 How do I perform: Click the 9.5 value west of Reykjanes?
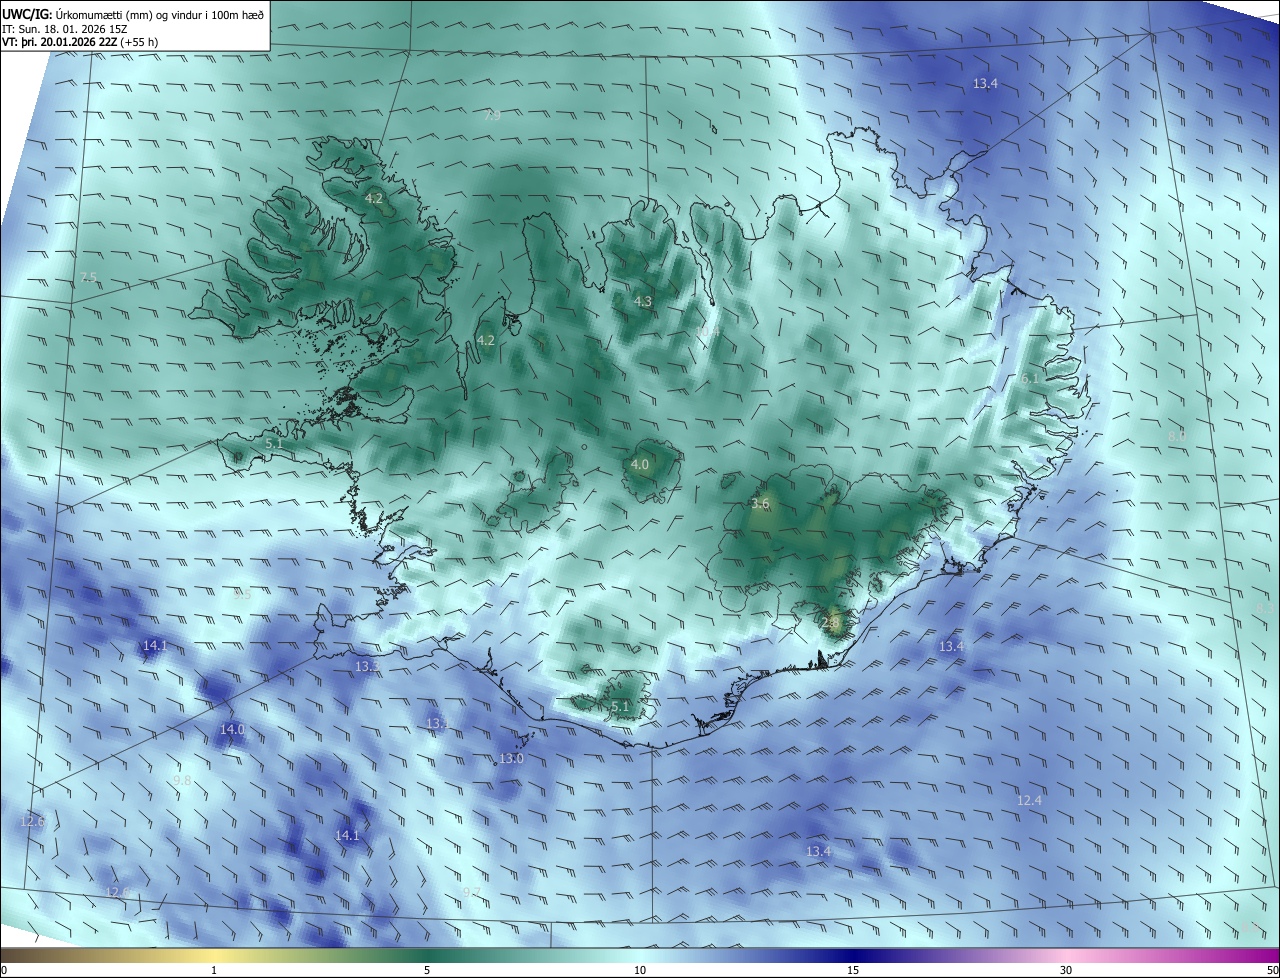click(x=241, y=595)
